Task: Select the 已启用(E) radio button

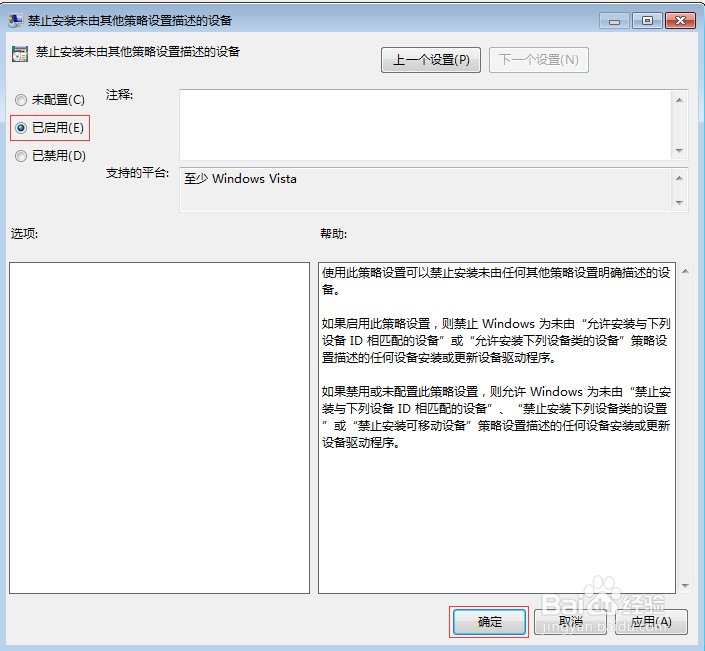Action: pos(21,128)
